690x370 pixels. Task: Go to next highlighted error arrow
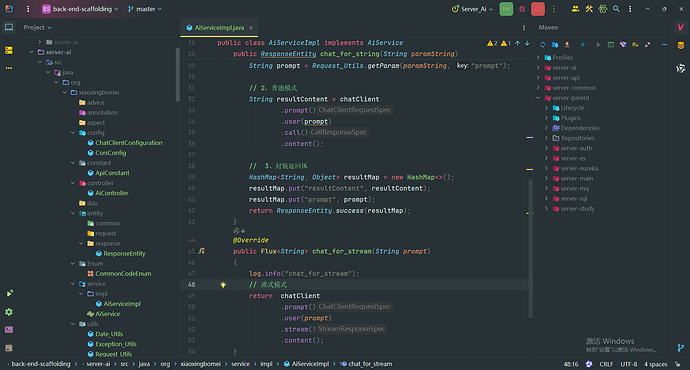[527, 43]
